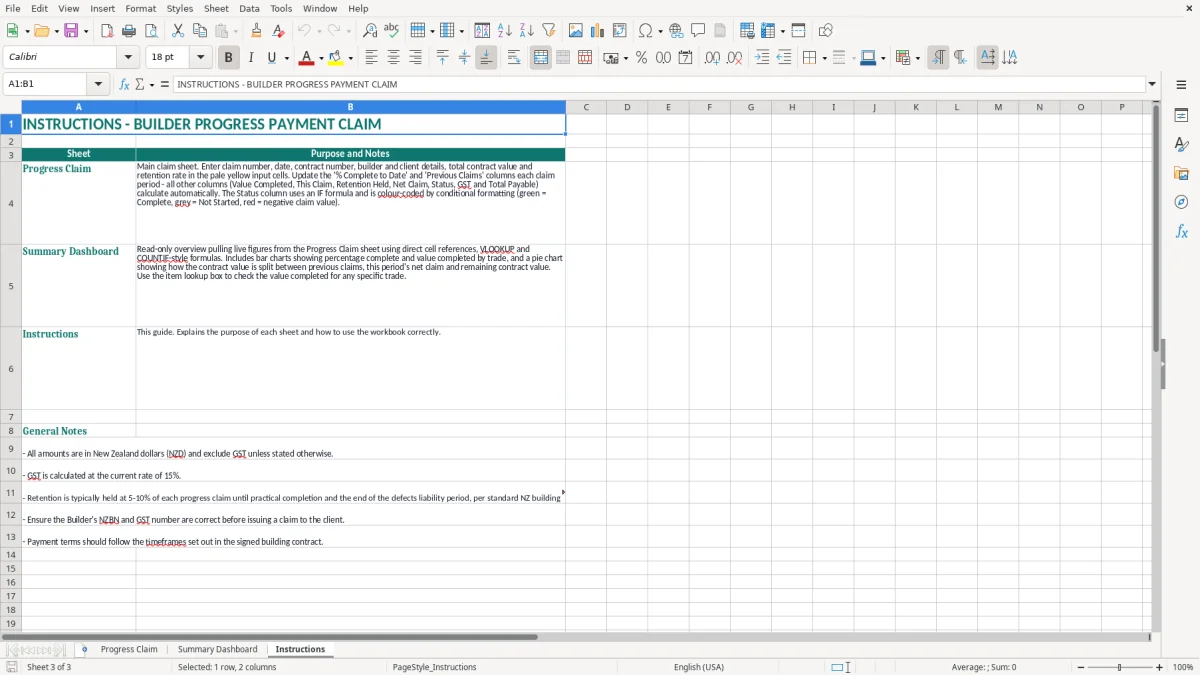Click the Sort Descending icon
The image size is (1200, 675).
coord(527,30)
